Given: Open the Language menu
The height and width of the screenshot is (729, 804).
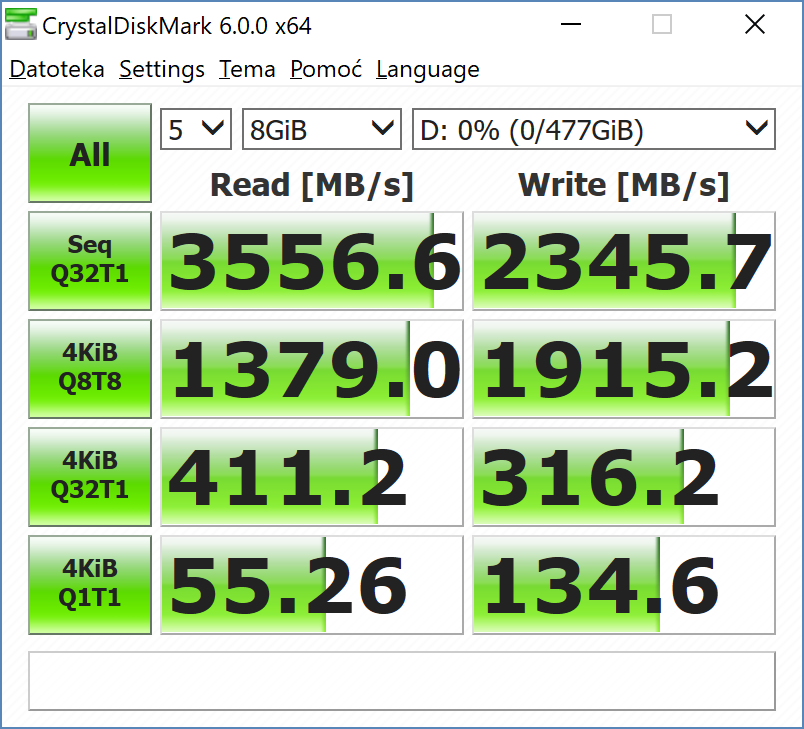Looking at the screenshot, I should tap(428, 69).
